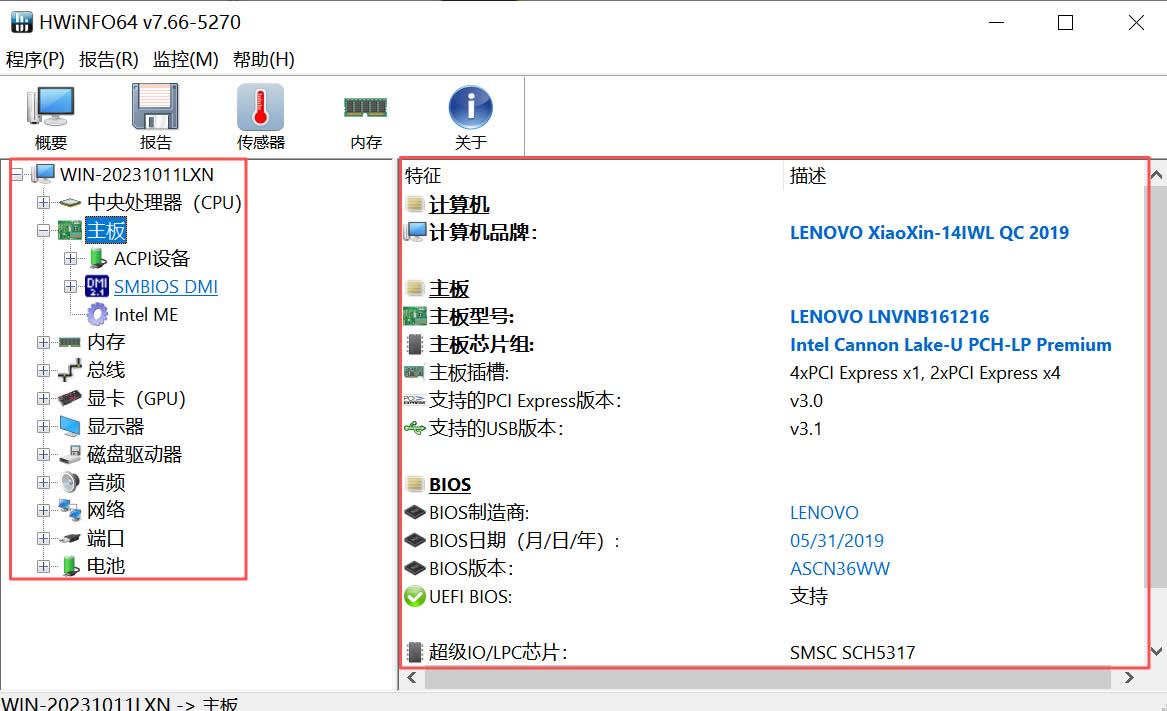The height and width of the screenshot is (711, 1167).
Task: Click the 描述 column header
Action: coord(808,176)
